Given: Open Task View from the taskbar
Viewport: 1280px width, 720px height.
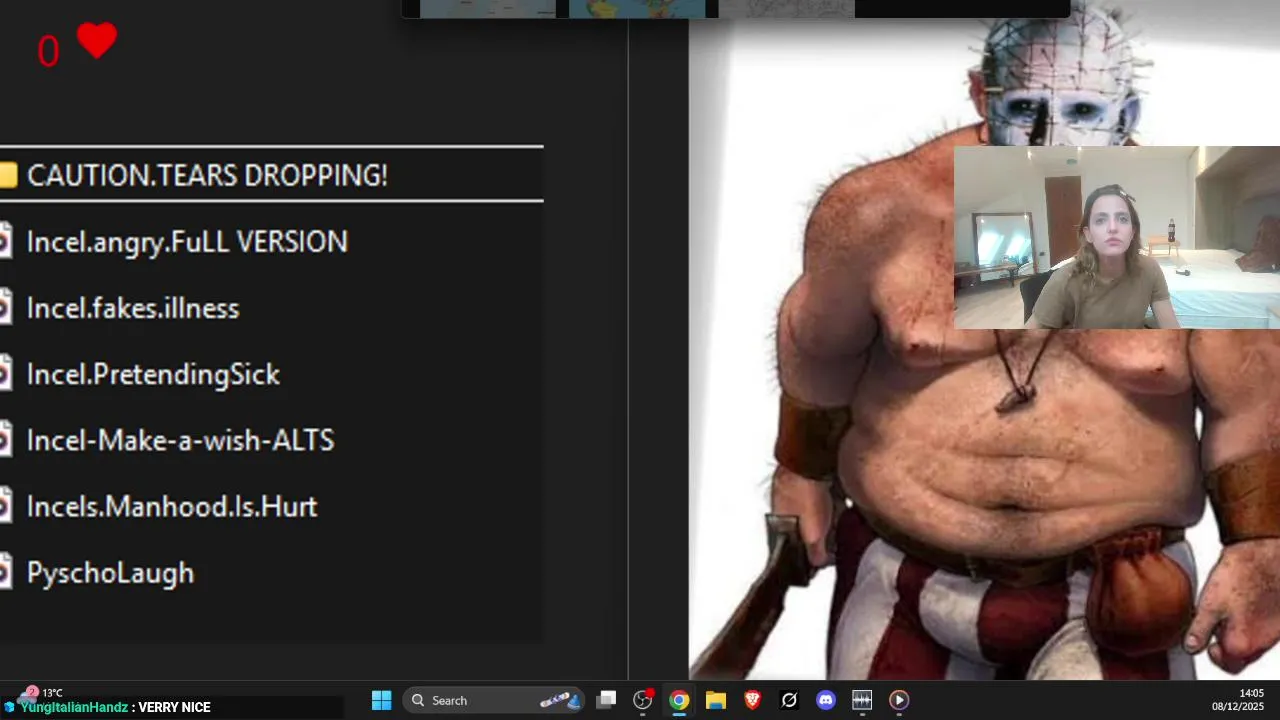Looking at the screenshot, I should pyautogui.click(x=606, y=700).
